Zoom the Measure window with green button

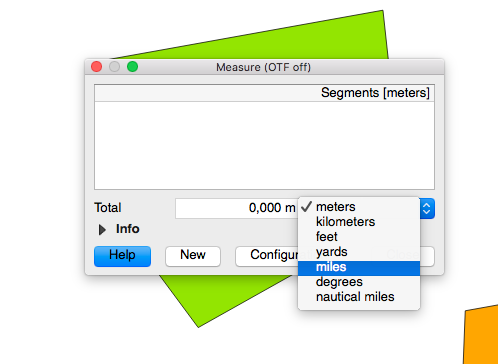(132, 67)
